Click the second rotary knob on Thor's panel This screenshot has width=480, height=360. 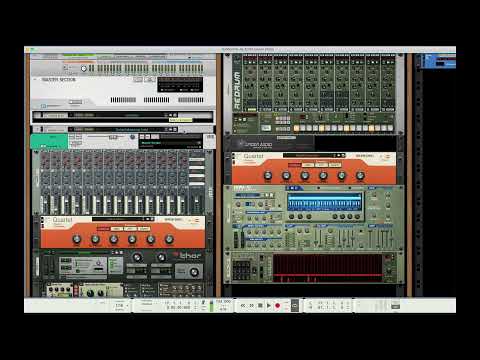coord(161,257)
